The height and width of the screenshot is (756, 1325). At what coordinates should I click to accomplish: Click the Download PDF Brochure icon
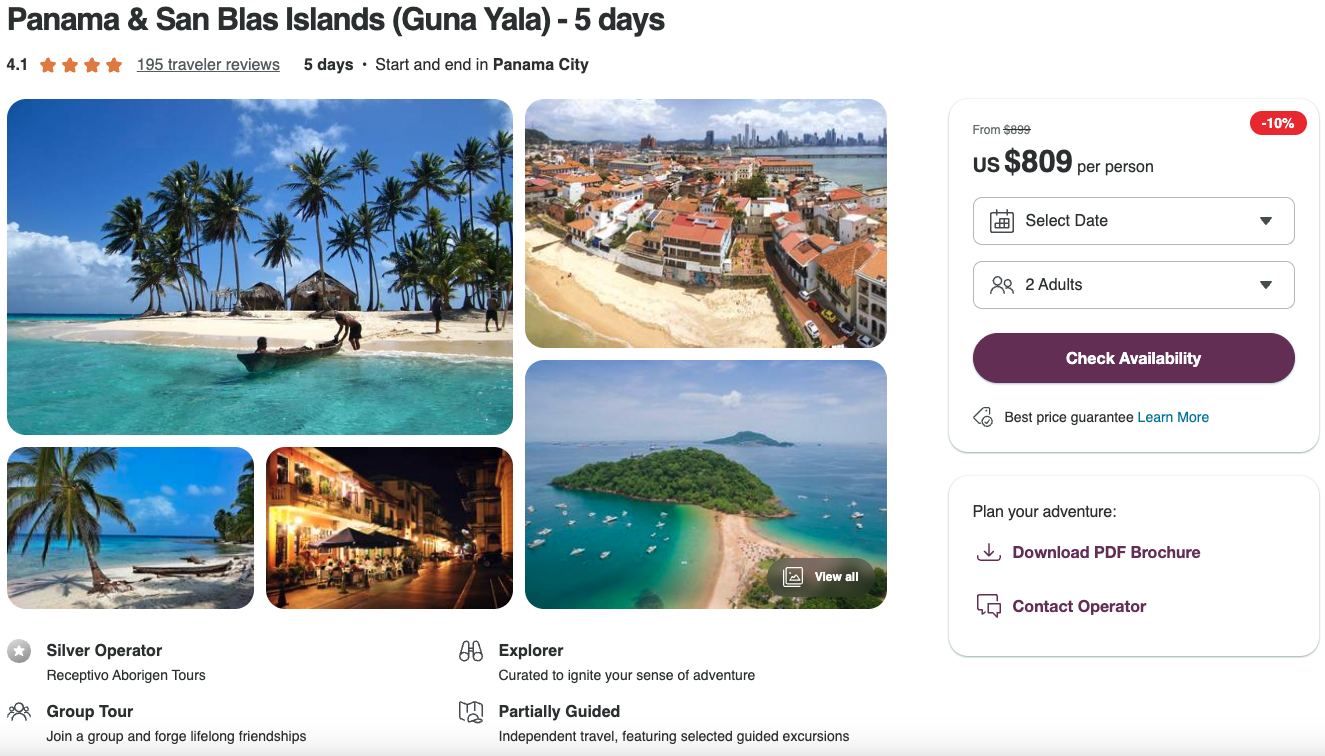[x=988, y=552]
